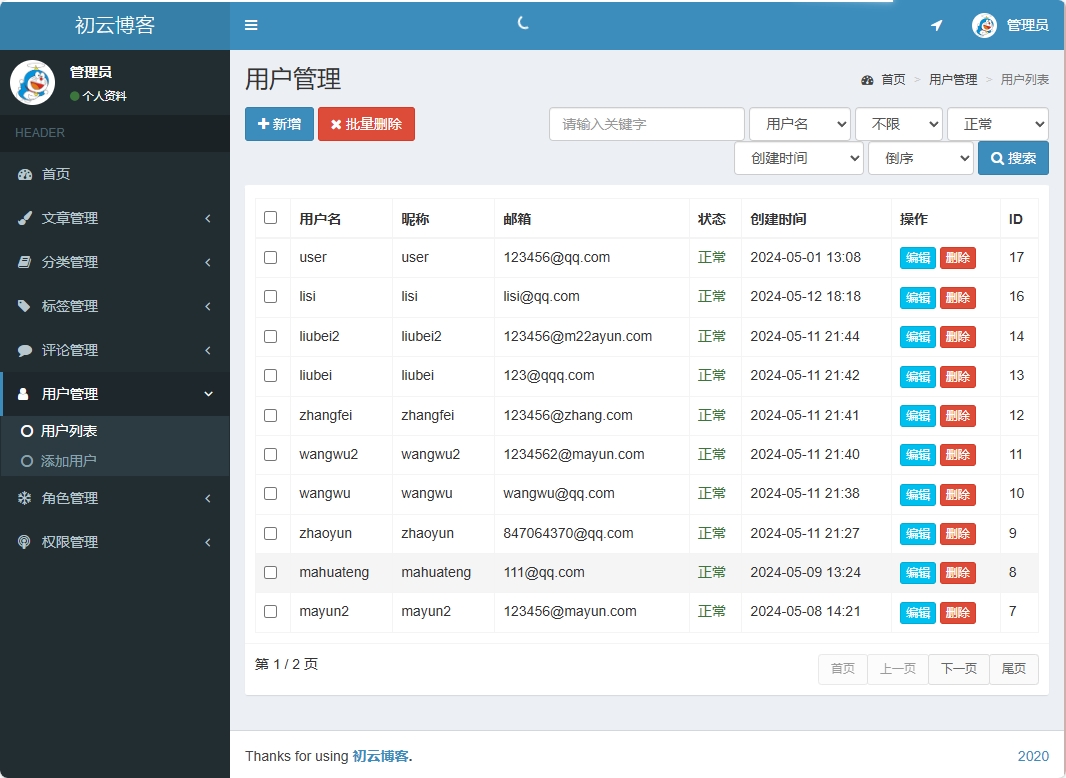The width and height of the screenshot is (1066, 778).
Task: Toggle dark mode with the moon icon
Action: point(523,25)
